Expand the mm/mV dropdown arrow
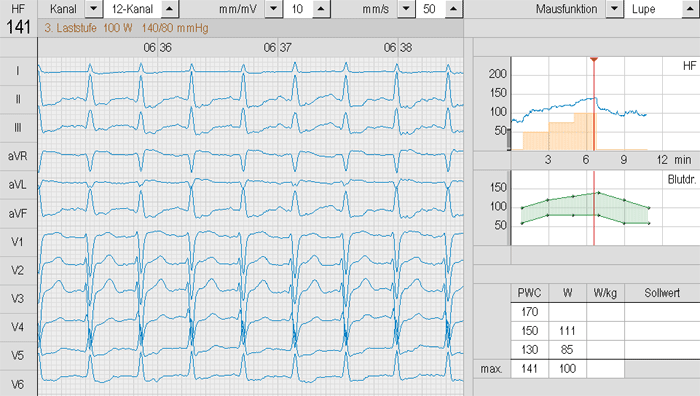Screen dimensions: 700x396 point(274,8)
